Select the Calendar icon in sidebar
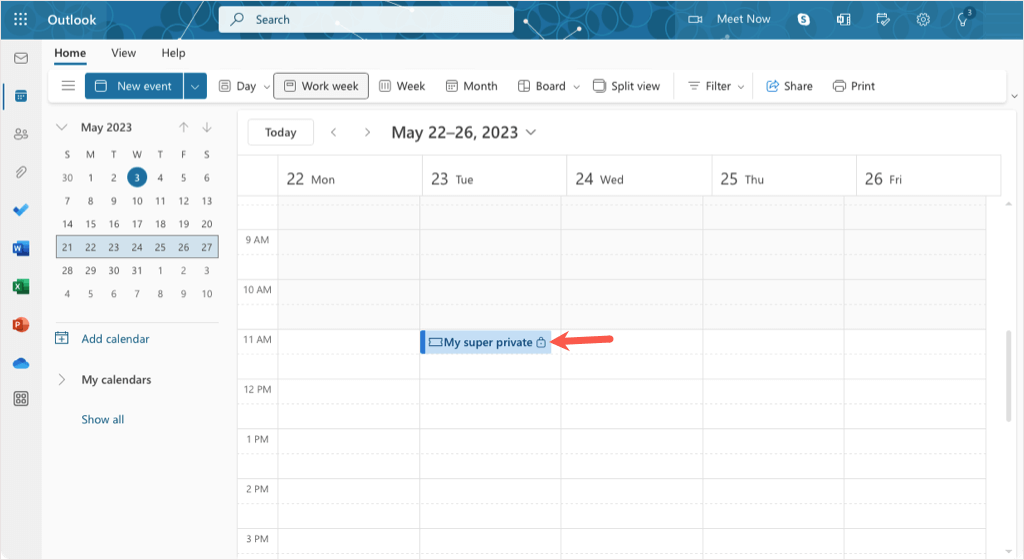The height and width of the screenshot is (560, 1024). click(21, 97)
